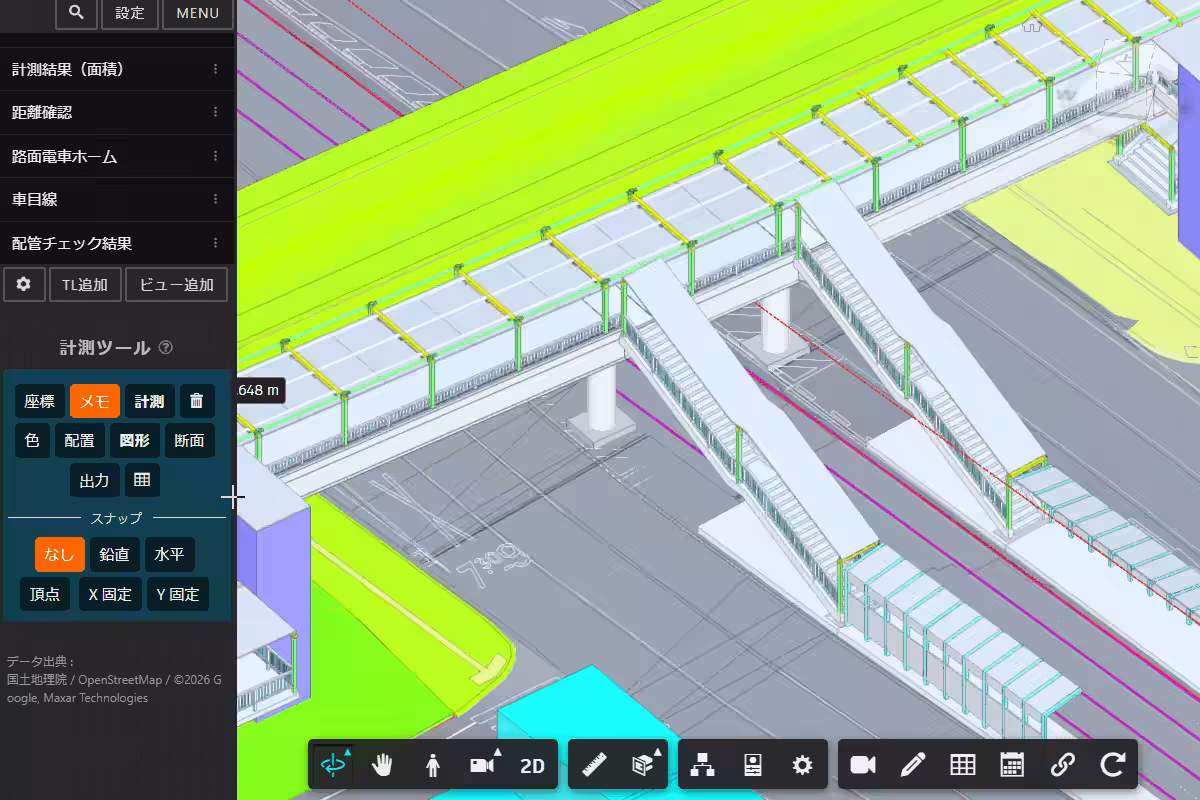Click the reload refresh arrow icon
Viewport: 1200px width, 800px height.
coord(1112,765)
